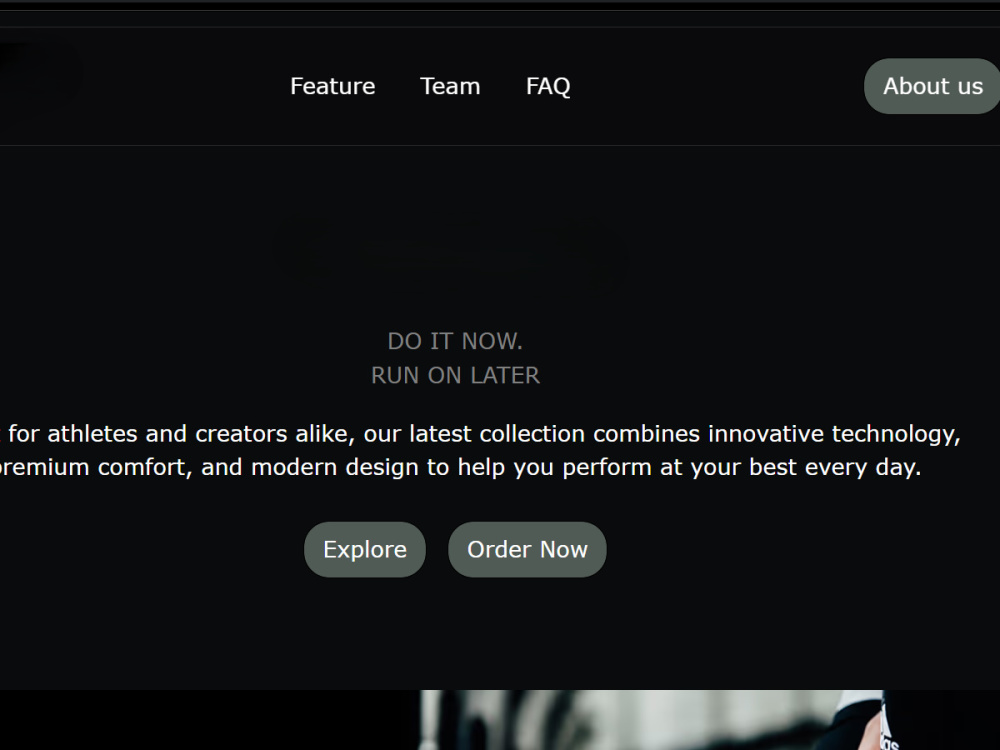1000x750 pixels.
Task: Select the RUN ON LATER heading text
Action: [x=455, y=376]
